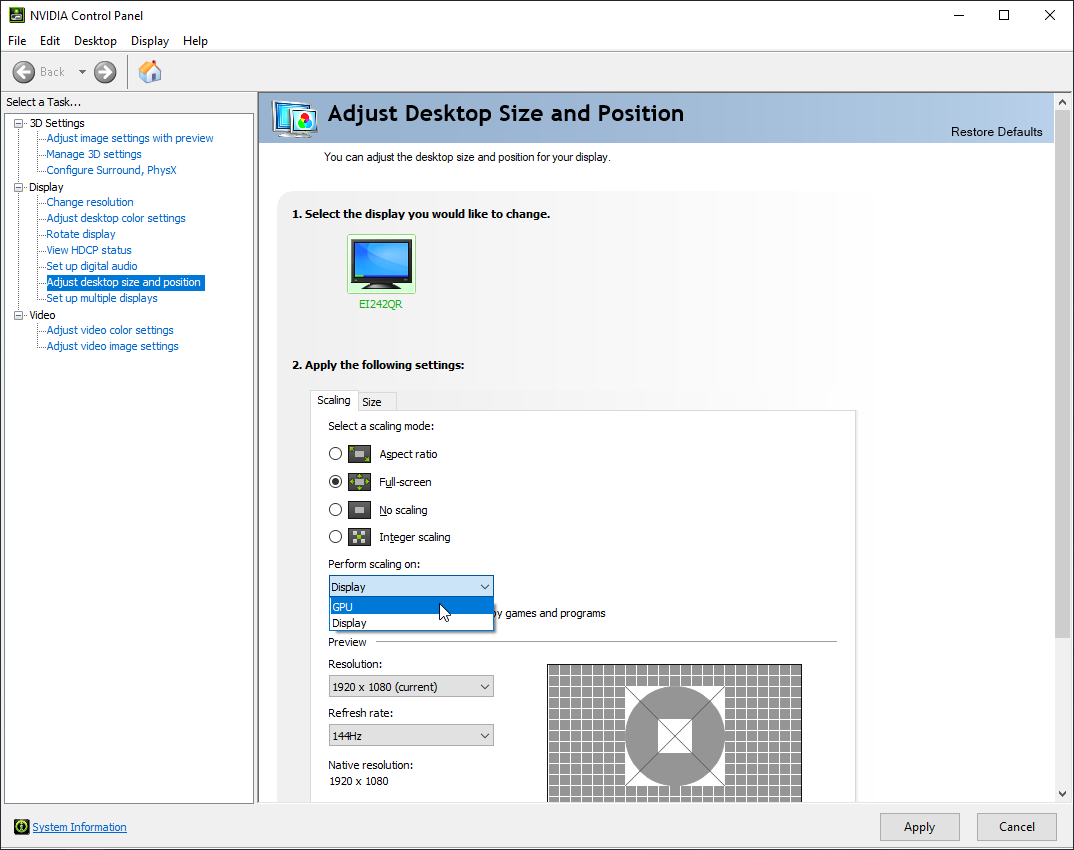This screenshot has height=850, width=1074.
Task: Open the Back history dropdown arrow
Action: point(82,72)
